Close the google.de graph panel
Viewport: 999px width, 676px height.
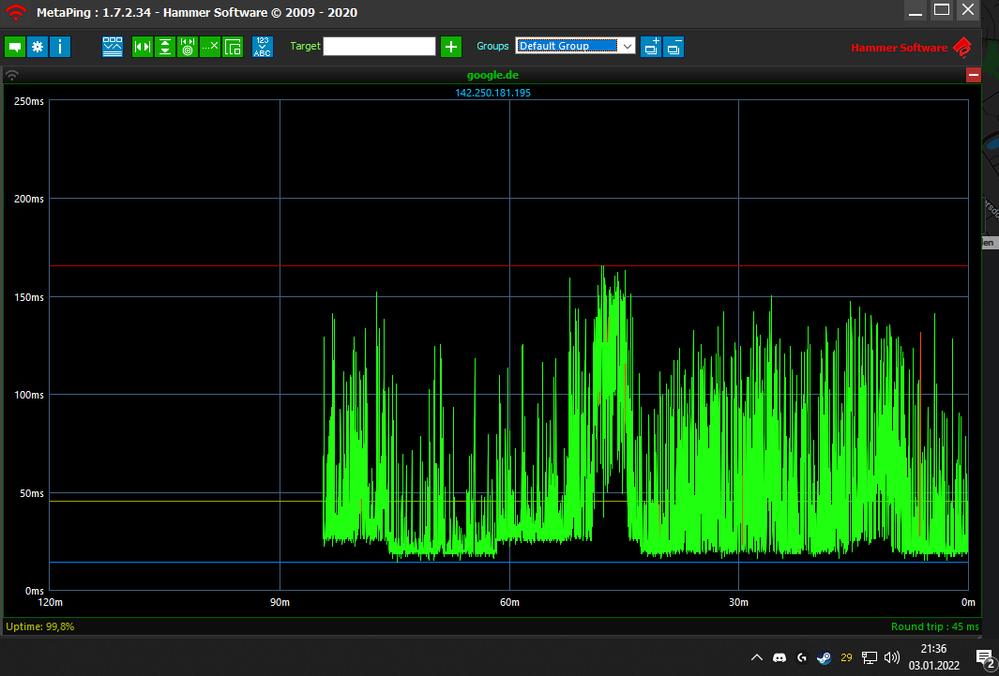[973, 76]
